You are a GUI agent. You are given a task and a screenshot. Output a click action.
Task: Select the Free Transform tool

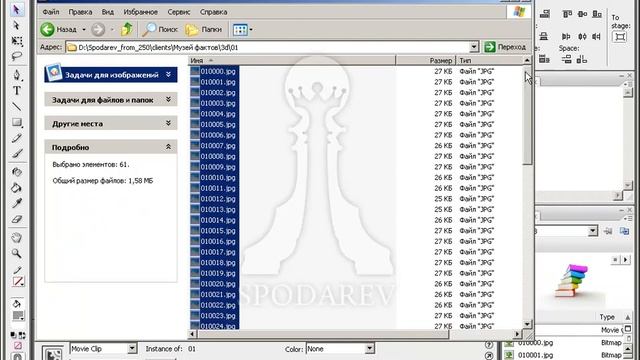[x=17, y=41]
